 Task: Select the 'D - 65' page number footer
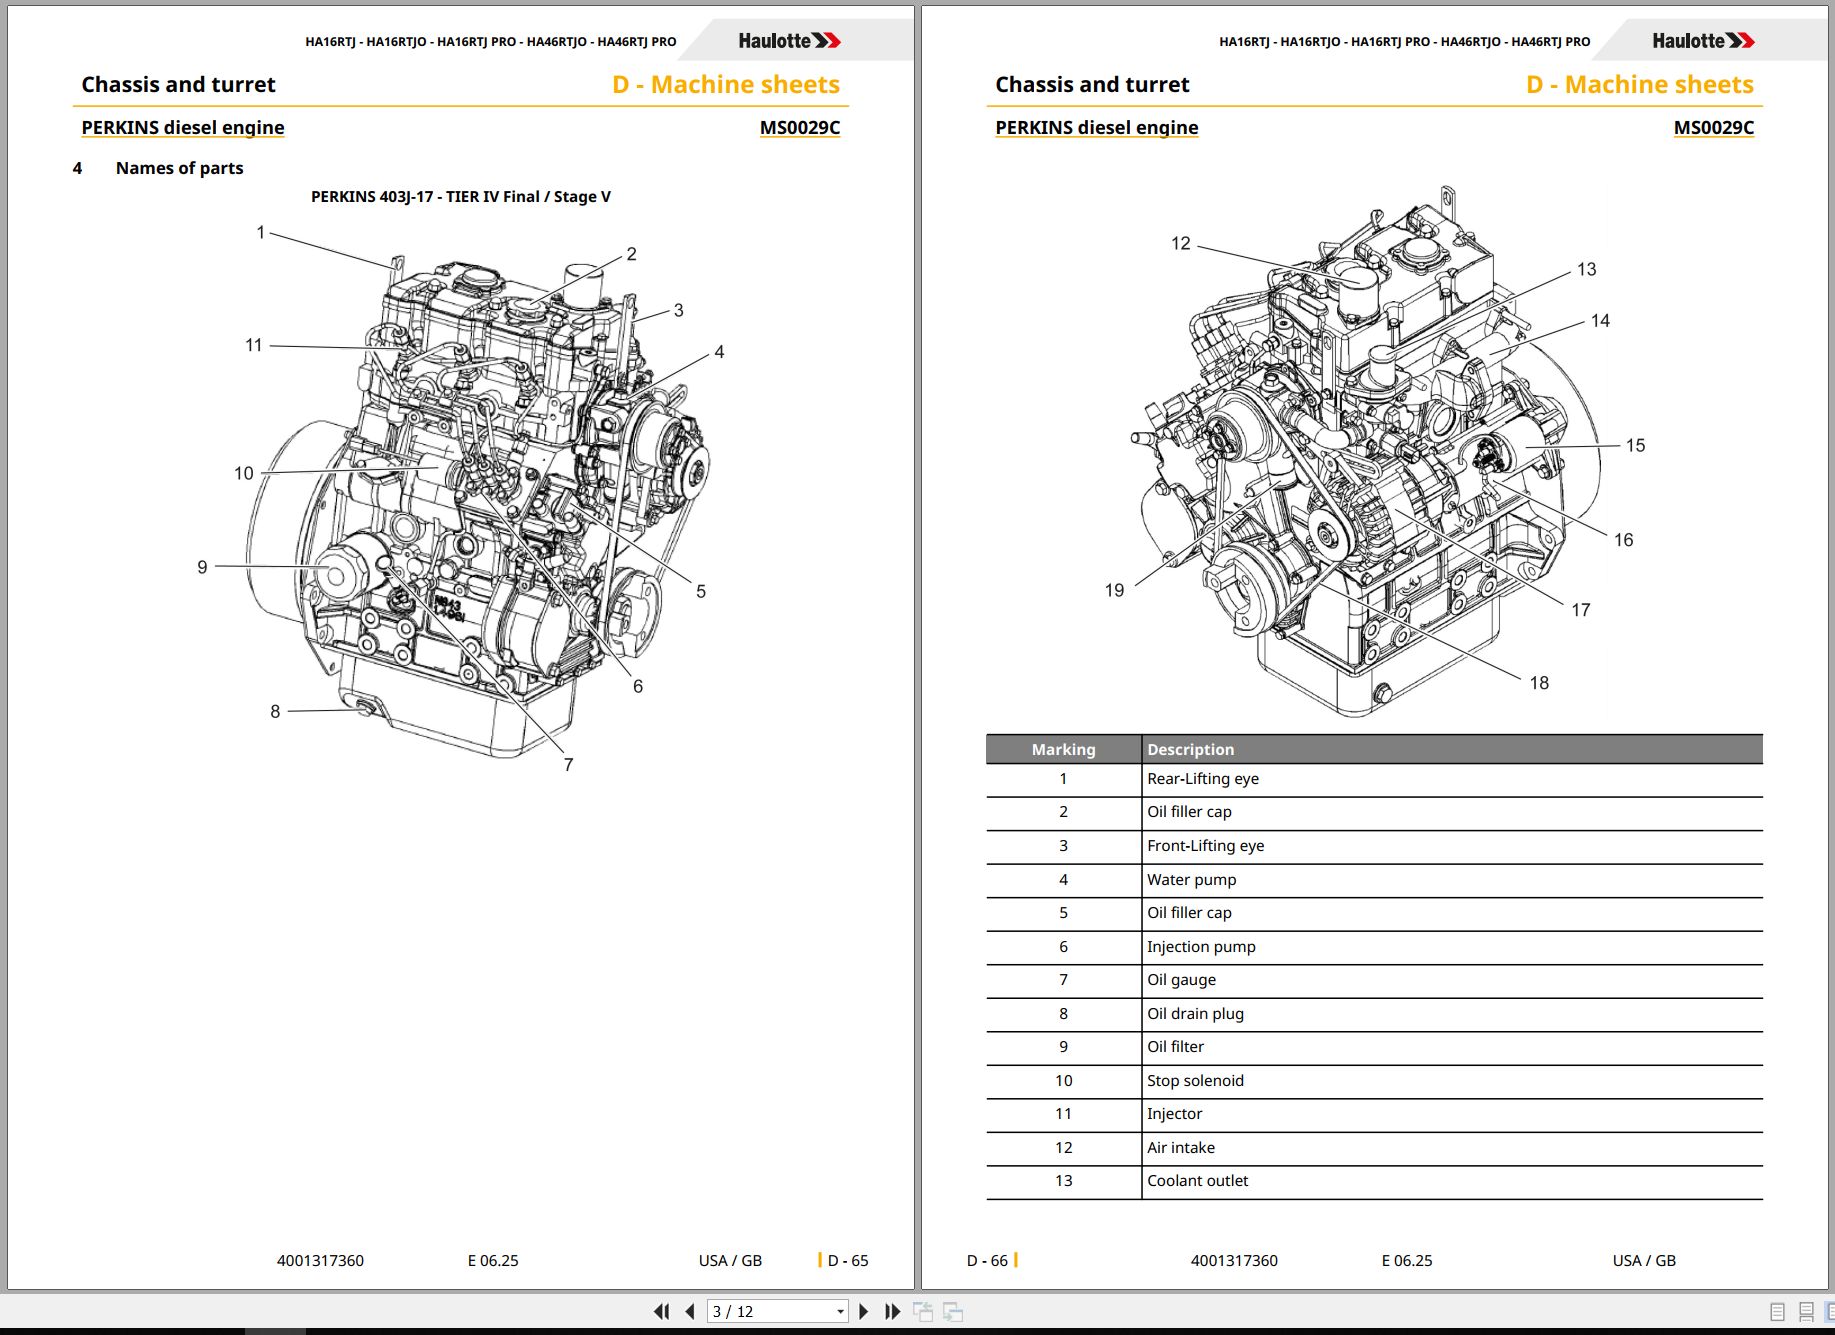pos(848,1261)
